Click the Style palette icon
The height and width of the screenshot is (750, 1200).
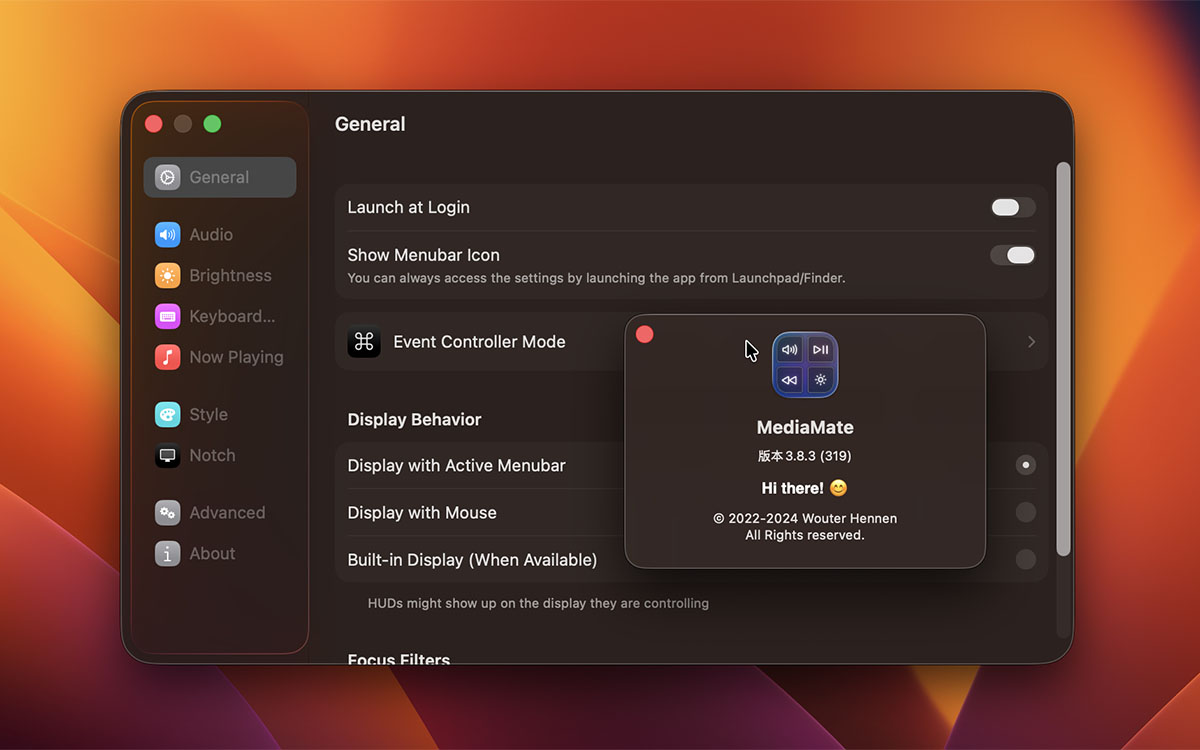(167, 415)
